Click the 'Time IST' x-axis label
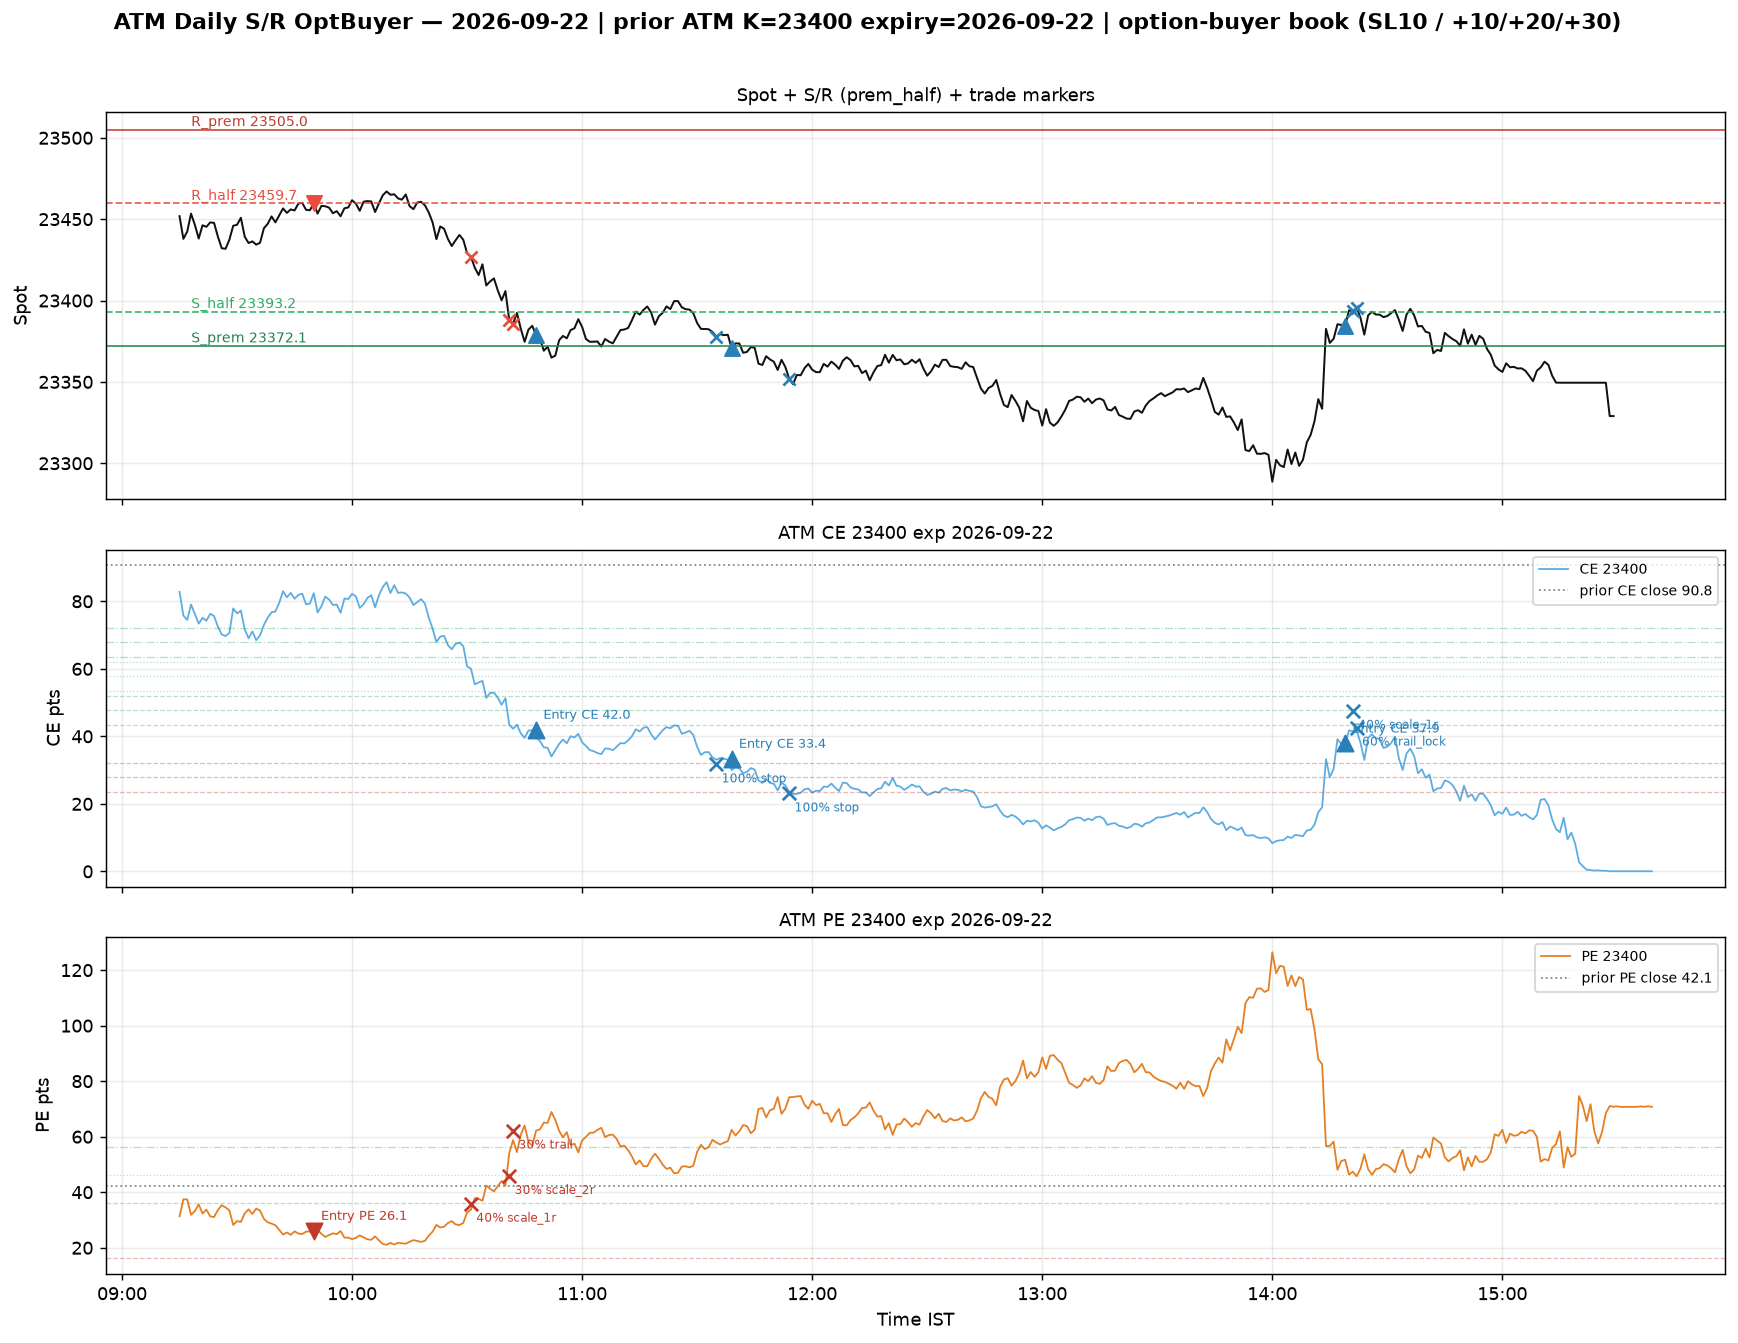 [915, 1320]
